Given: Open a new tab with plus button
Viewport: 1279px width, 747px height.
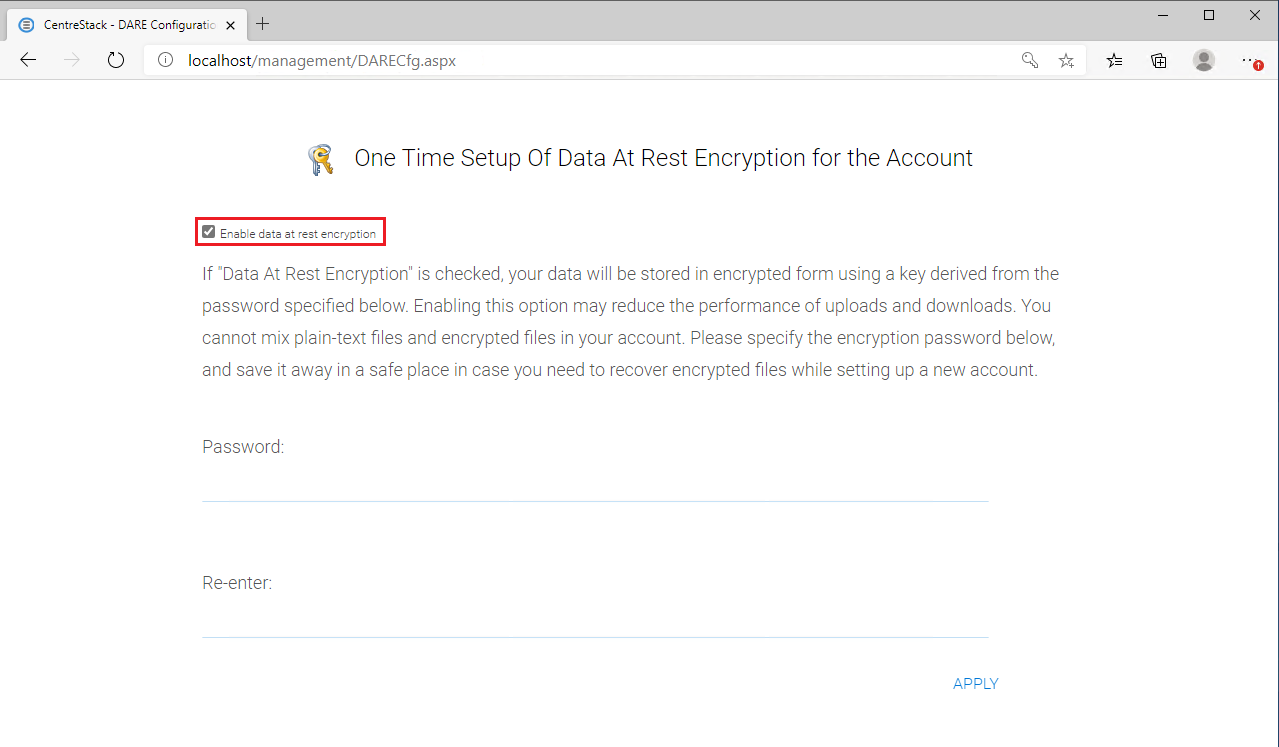Looking at the screenshot, I should tap(263, 24).
